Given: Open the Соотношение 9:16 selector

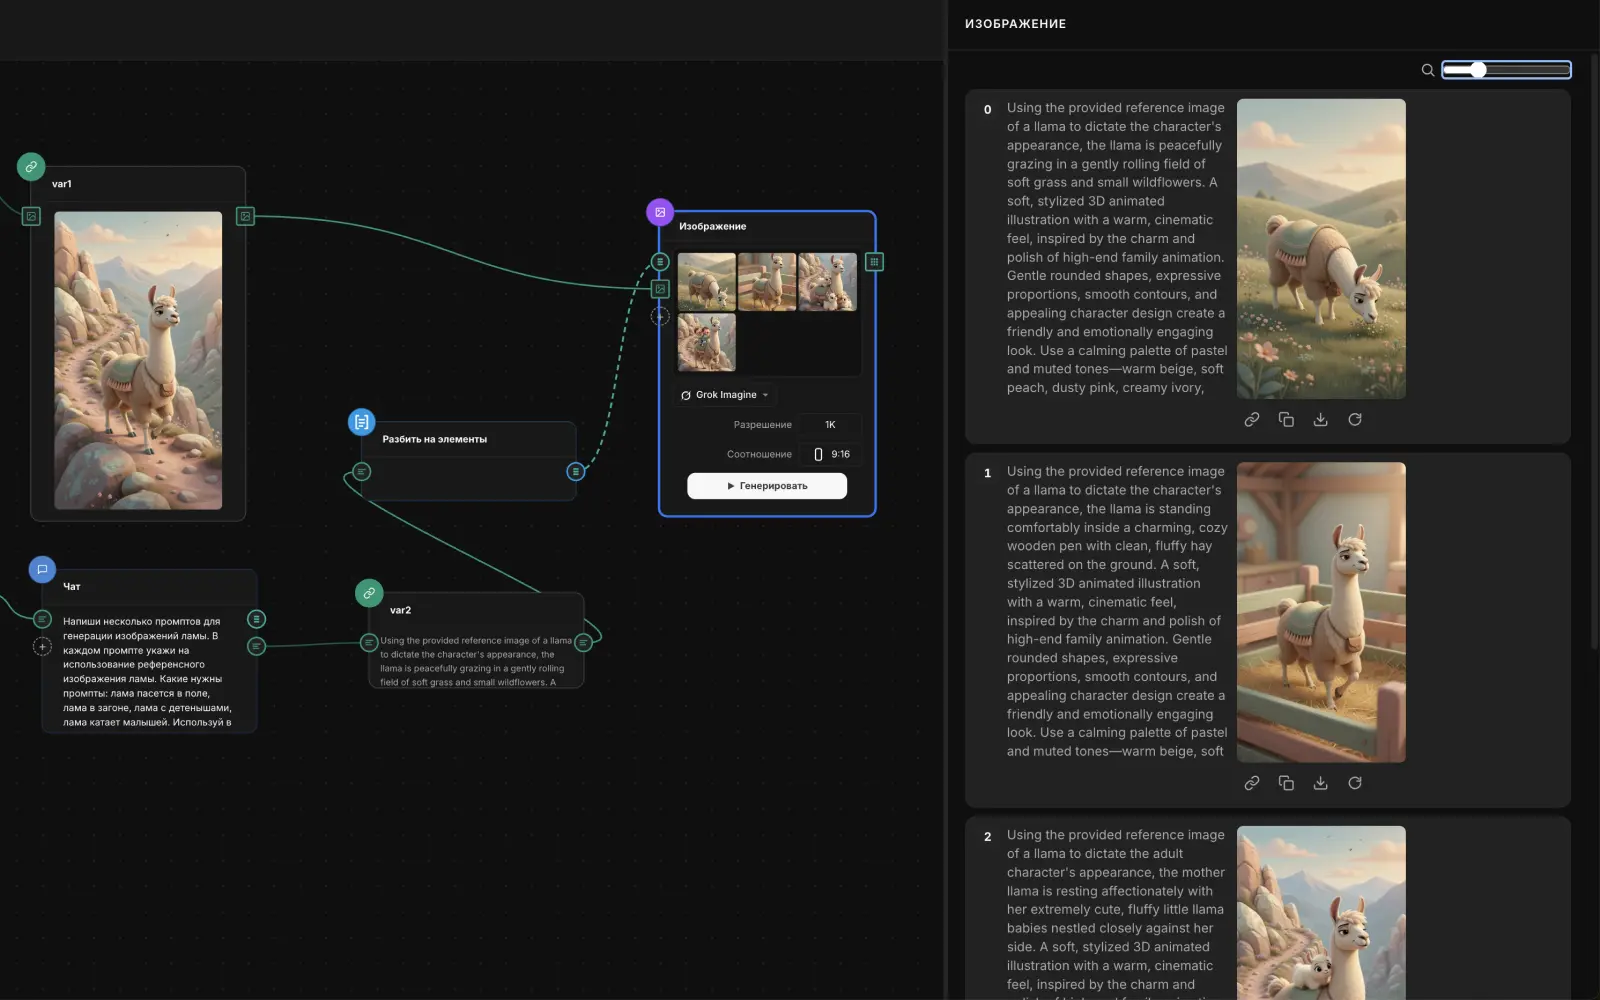Looking at the screenshot, I should 830,454.
